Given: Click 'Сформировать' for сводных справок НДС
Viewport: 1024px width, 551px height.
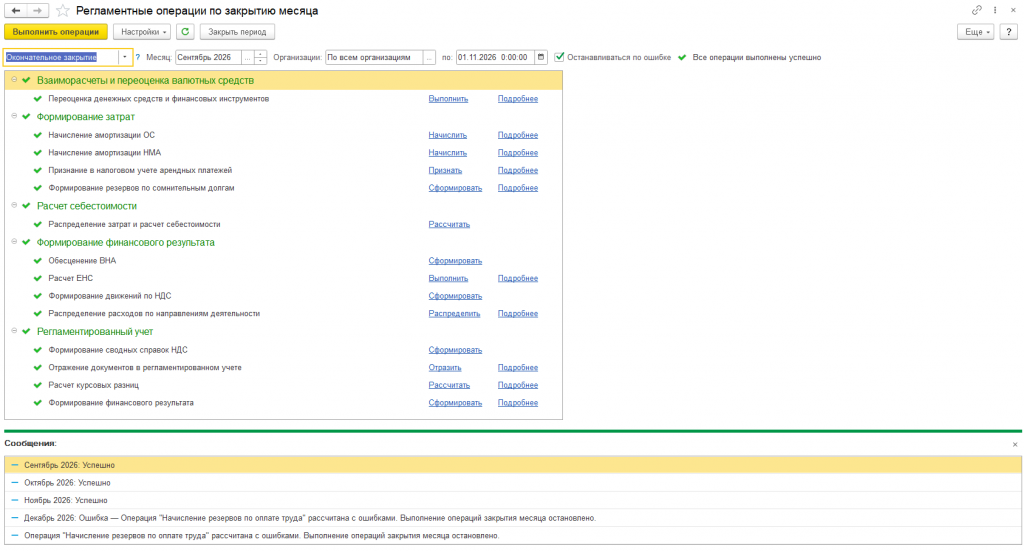Looking at the screenshot, I should point(455,350).
